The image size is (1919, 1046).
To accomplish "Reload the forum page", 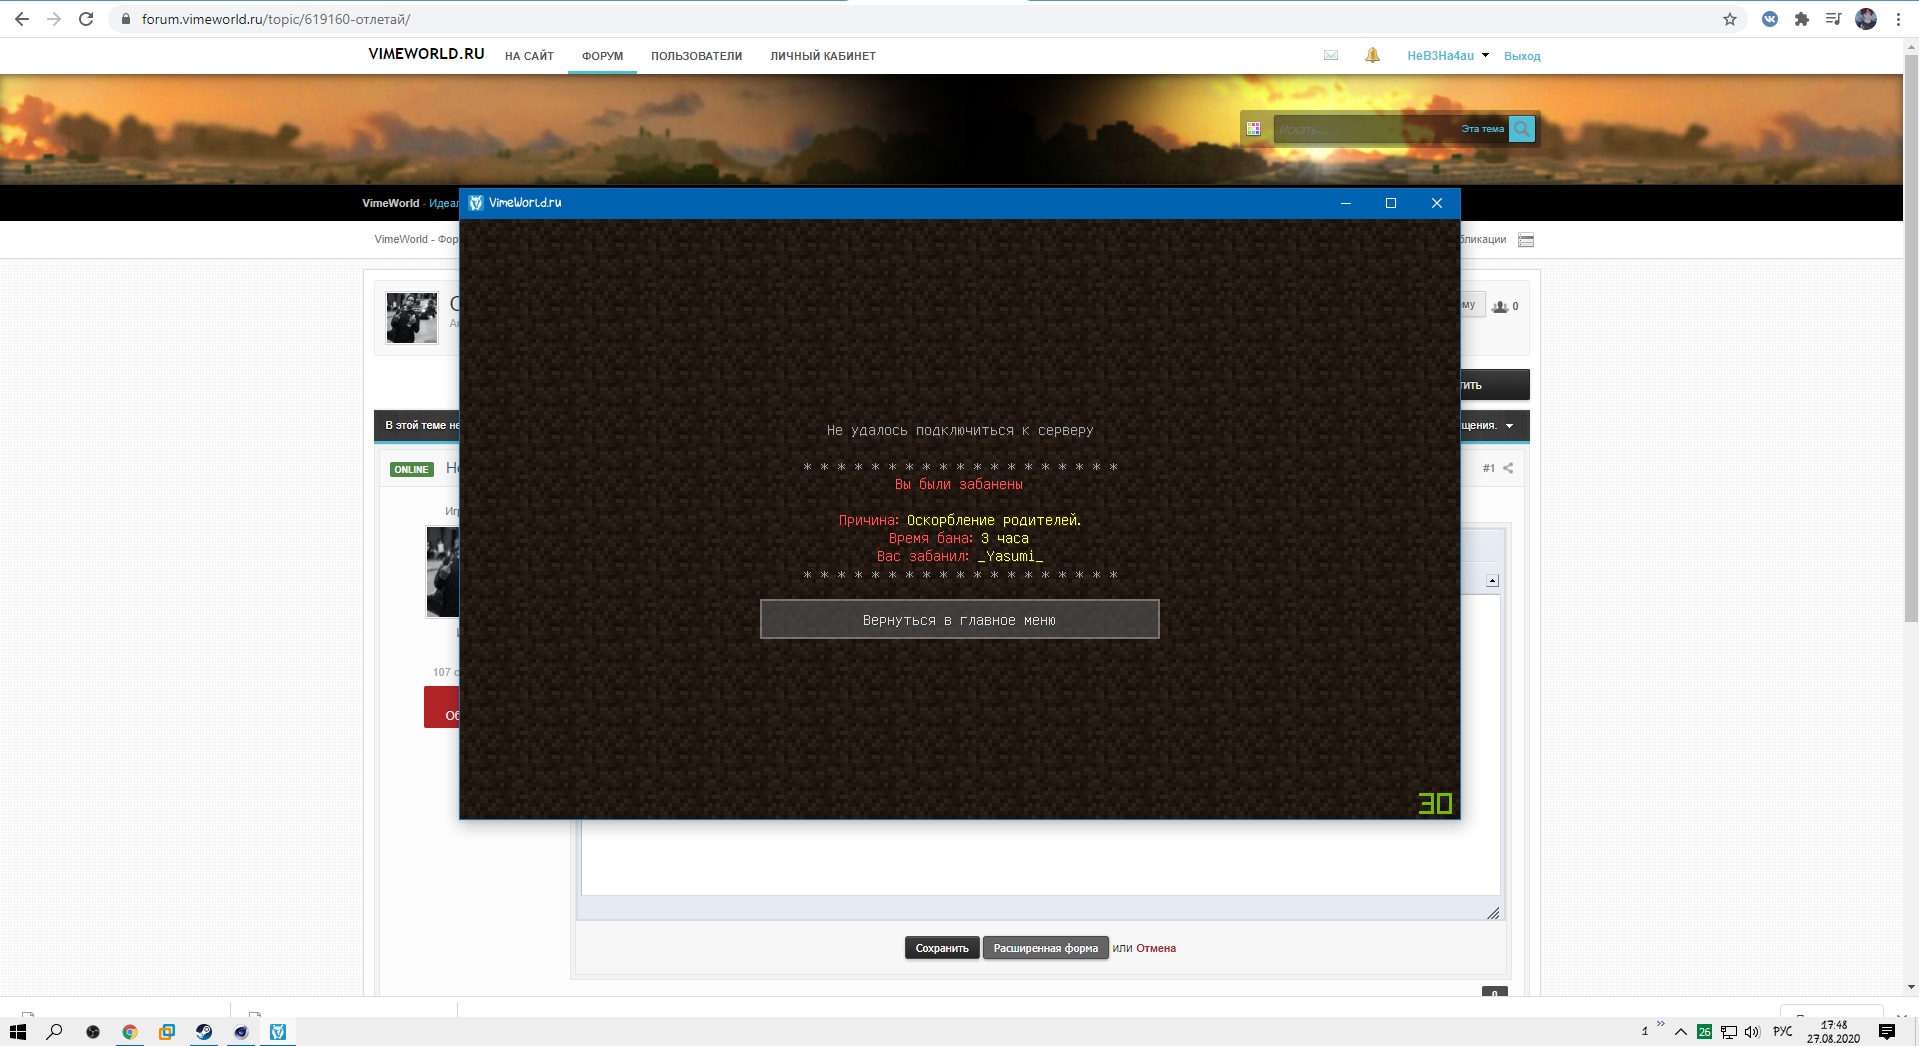I will (x=86, y=19).
